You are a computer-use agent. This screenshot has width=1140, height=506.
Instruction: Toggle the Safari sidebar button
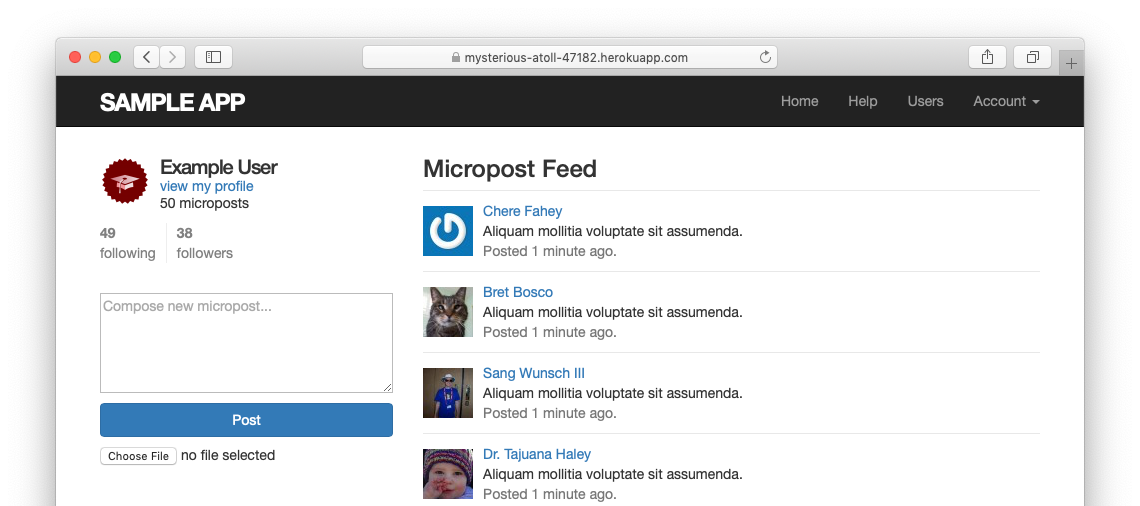213,57
